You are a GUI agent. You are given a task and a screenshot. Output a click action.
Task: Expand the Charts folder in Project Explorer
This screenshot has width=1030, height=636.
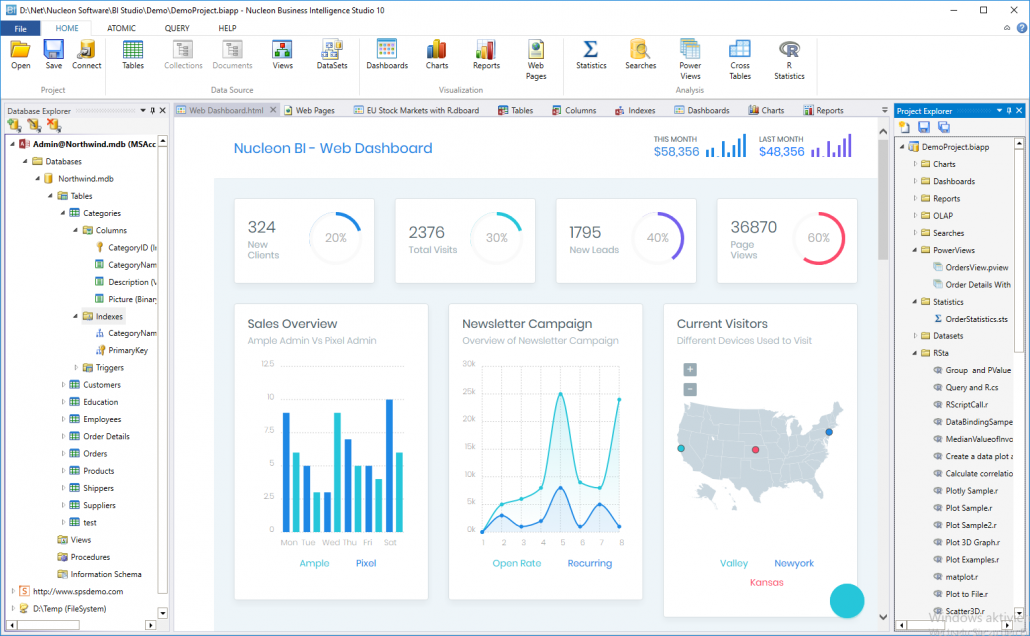[914, 164]
